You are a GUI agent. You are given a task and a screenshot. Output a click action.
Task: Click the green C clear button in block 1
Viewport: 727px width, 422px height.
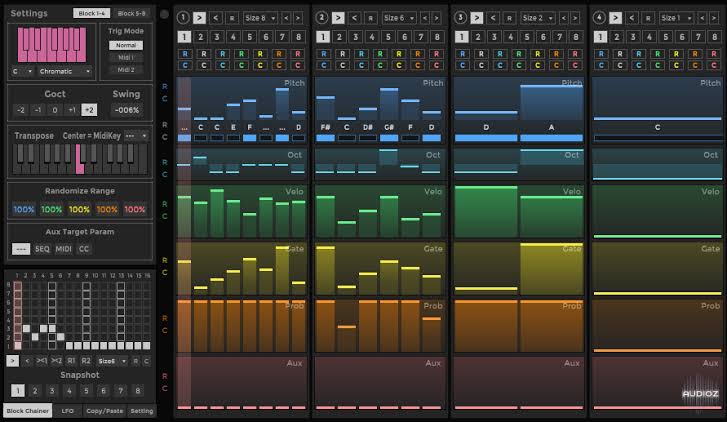(241, 65)
